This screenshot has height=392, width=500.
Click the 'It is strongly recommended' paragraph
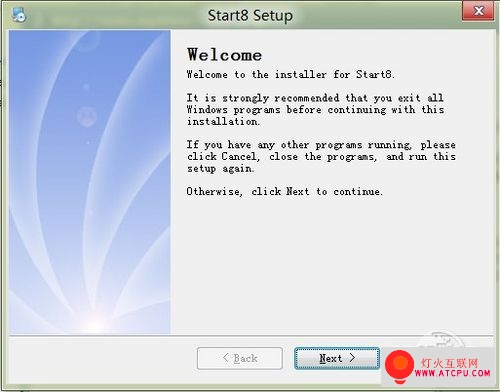point(315,109)
